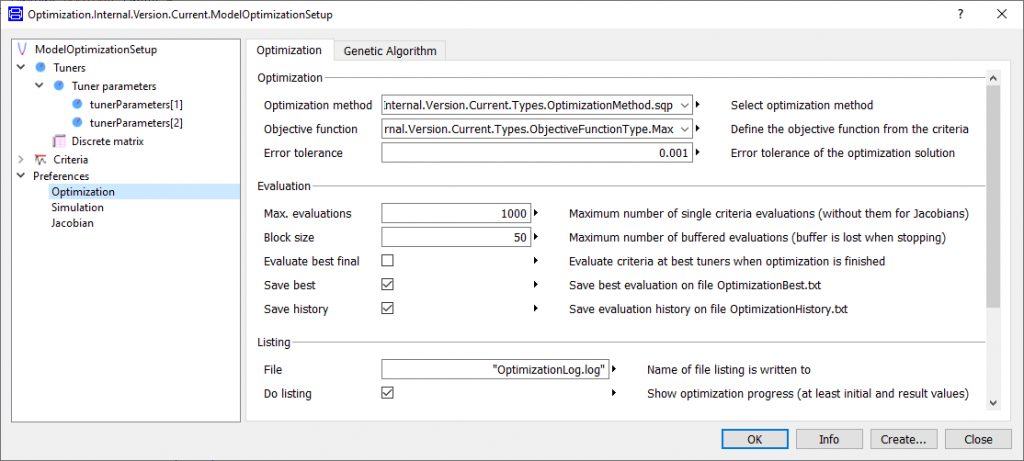Click the 'Select optimization method' description text
The height and width of the screenshot is (461, 1024).
coord(802,104)
